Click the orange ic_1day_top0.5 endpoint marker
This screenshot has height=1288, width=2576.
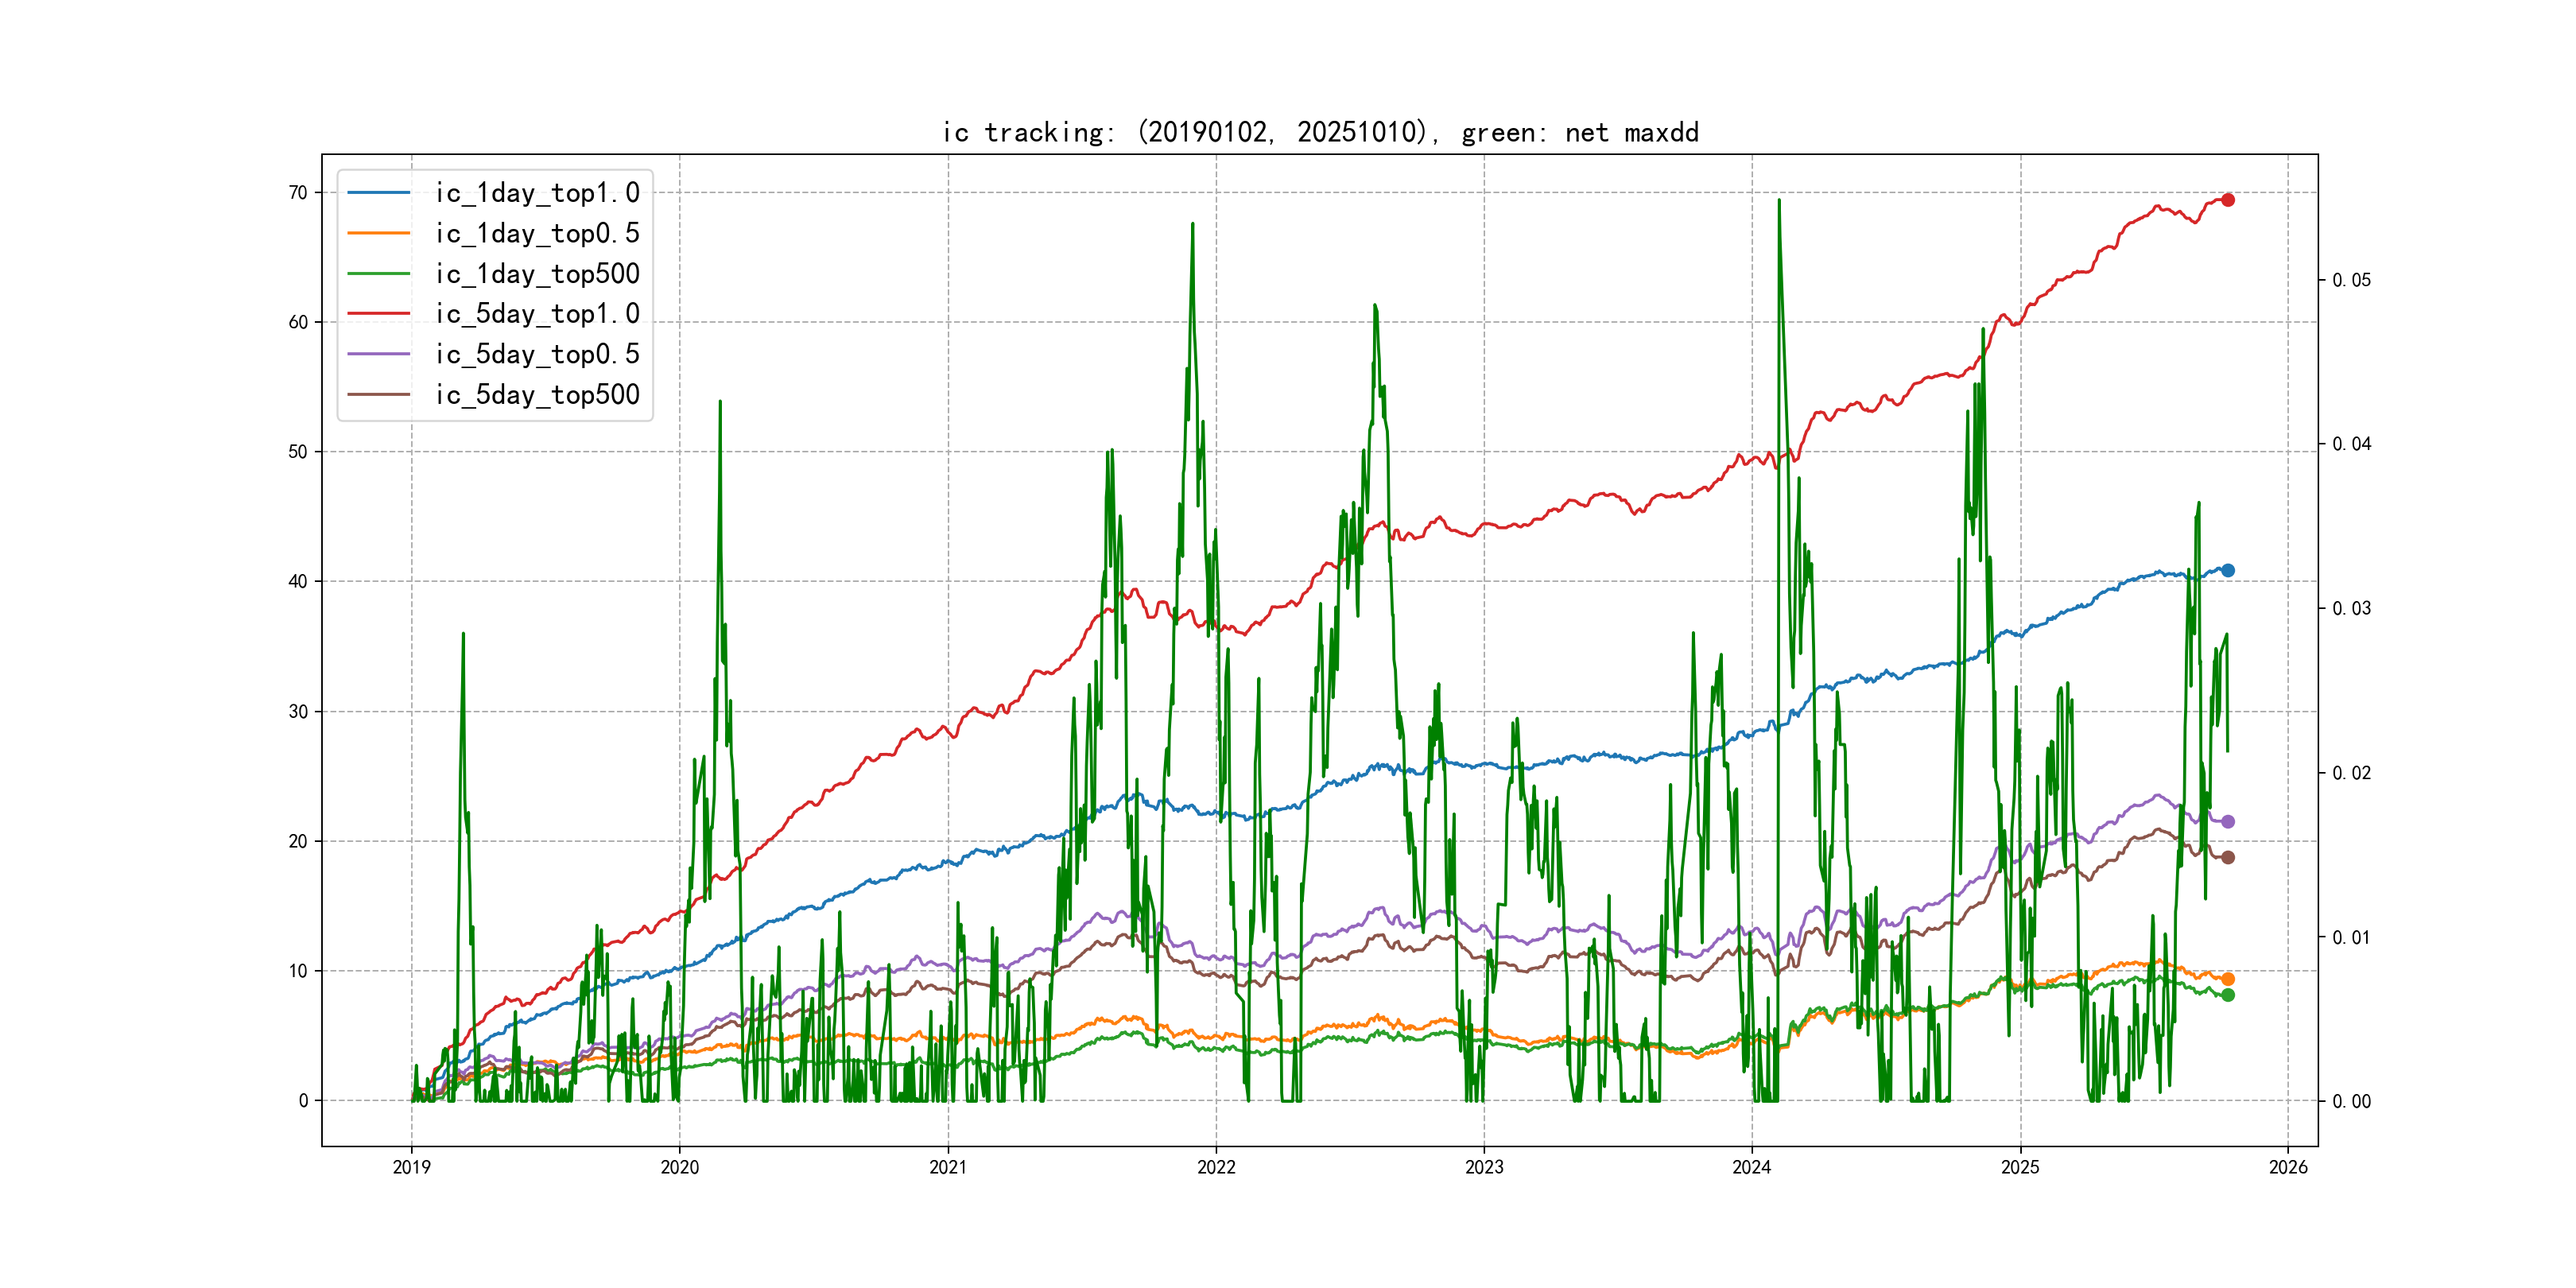(2228, 979)
